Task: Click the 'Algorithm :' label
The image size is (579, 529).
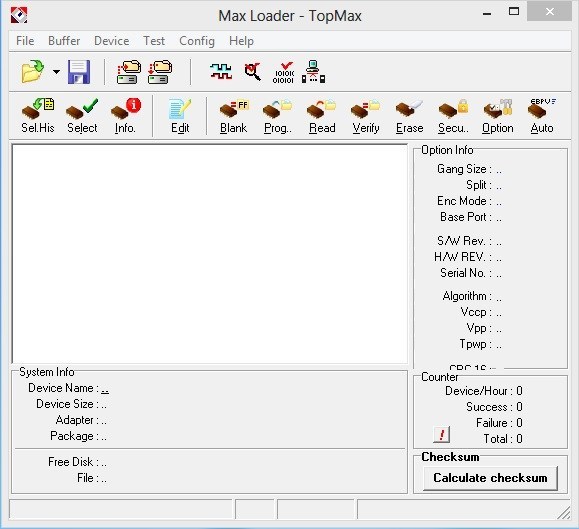Action: [x=467, y=296]
